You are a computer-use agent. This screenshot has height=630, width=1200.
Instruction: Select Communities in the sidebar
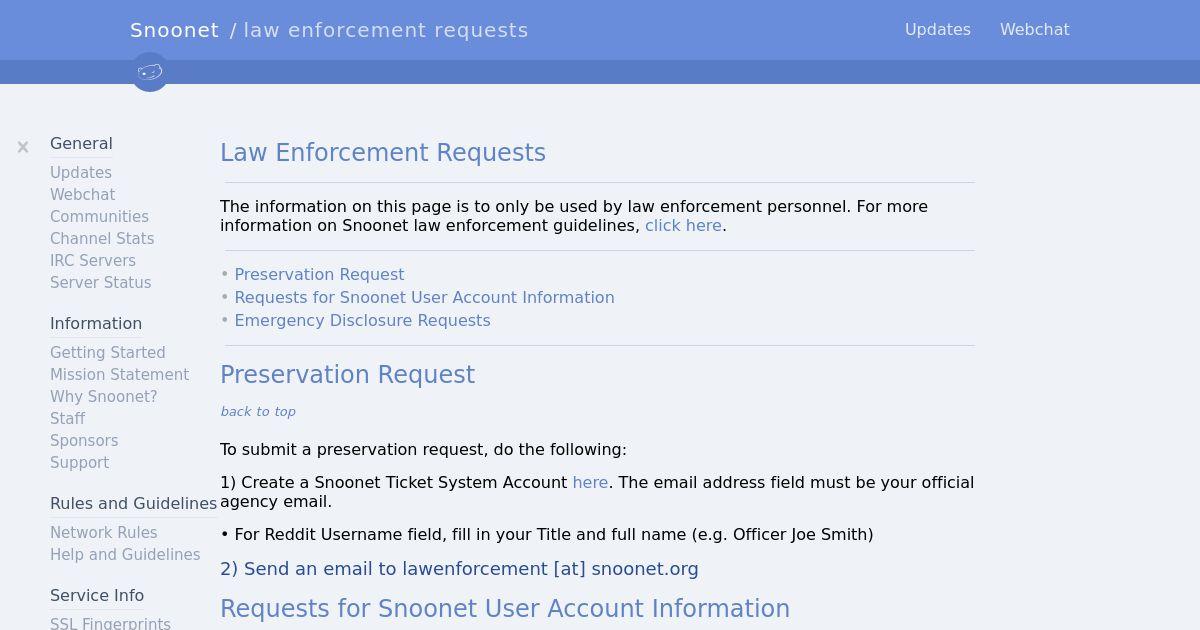coord(99,217)
